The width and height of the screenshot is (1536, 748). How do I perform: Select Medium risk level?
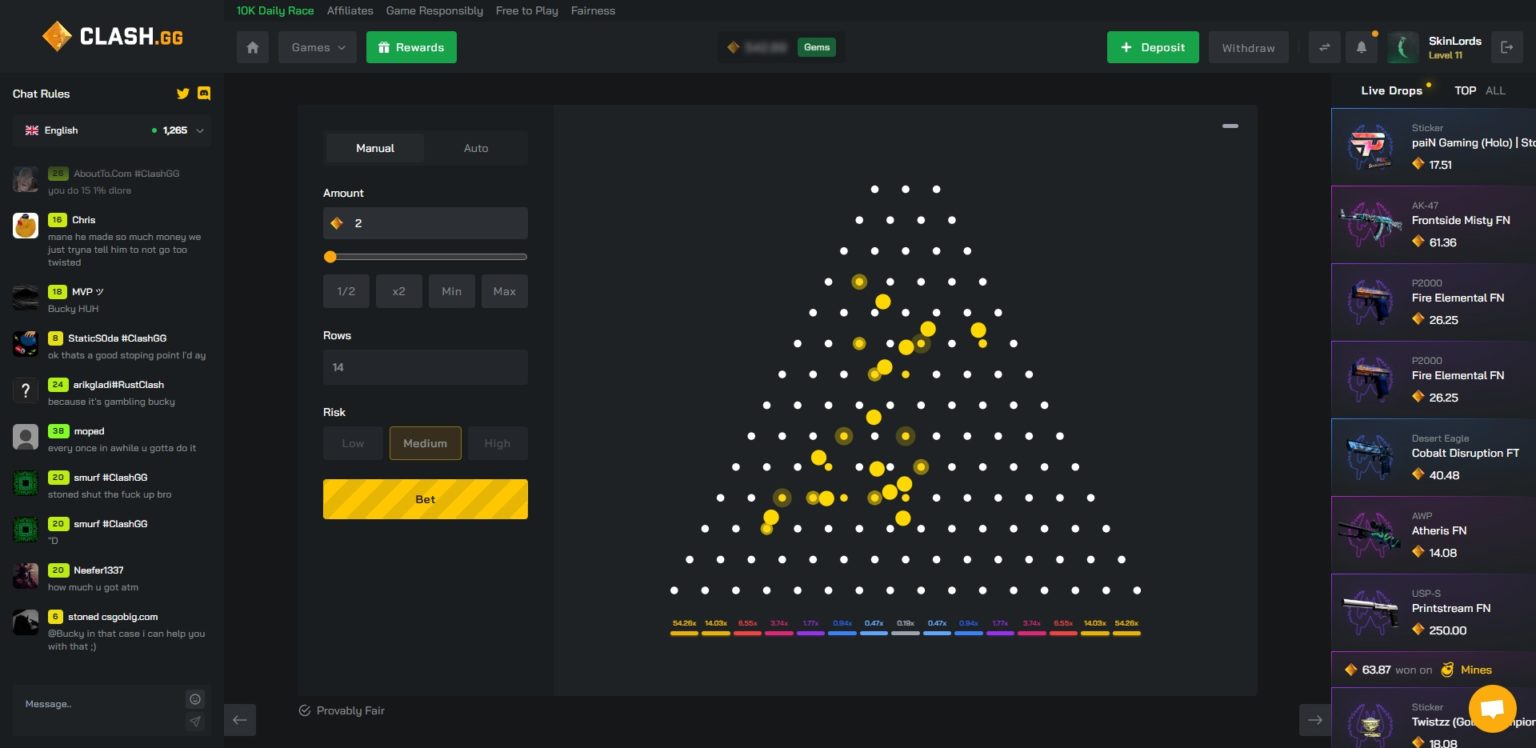pos(425,443)
